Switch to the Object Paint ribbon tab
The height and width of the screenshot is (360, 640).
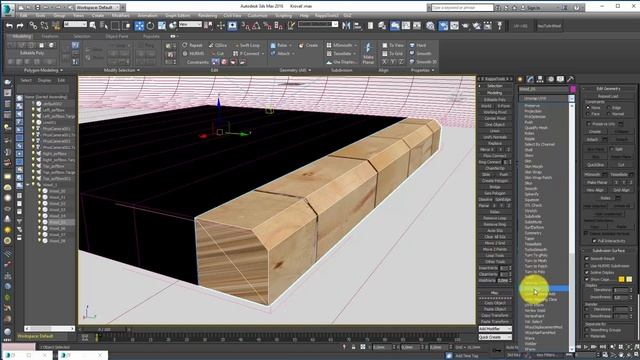click(x=117, y=36)
